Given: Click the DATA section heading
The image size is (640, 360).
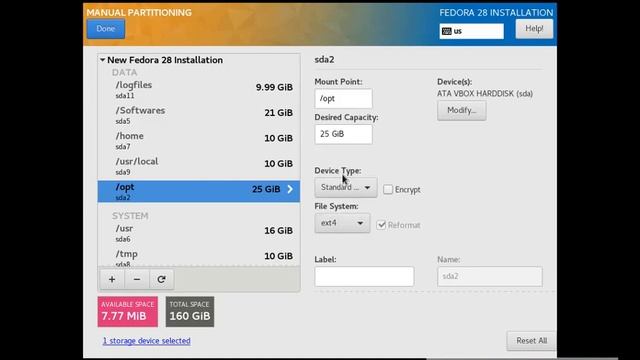Looking at the screenshot, I should pyautogui.click(x=124, y=72).
